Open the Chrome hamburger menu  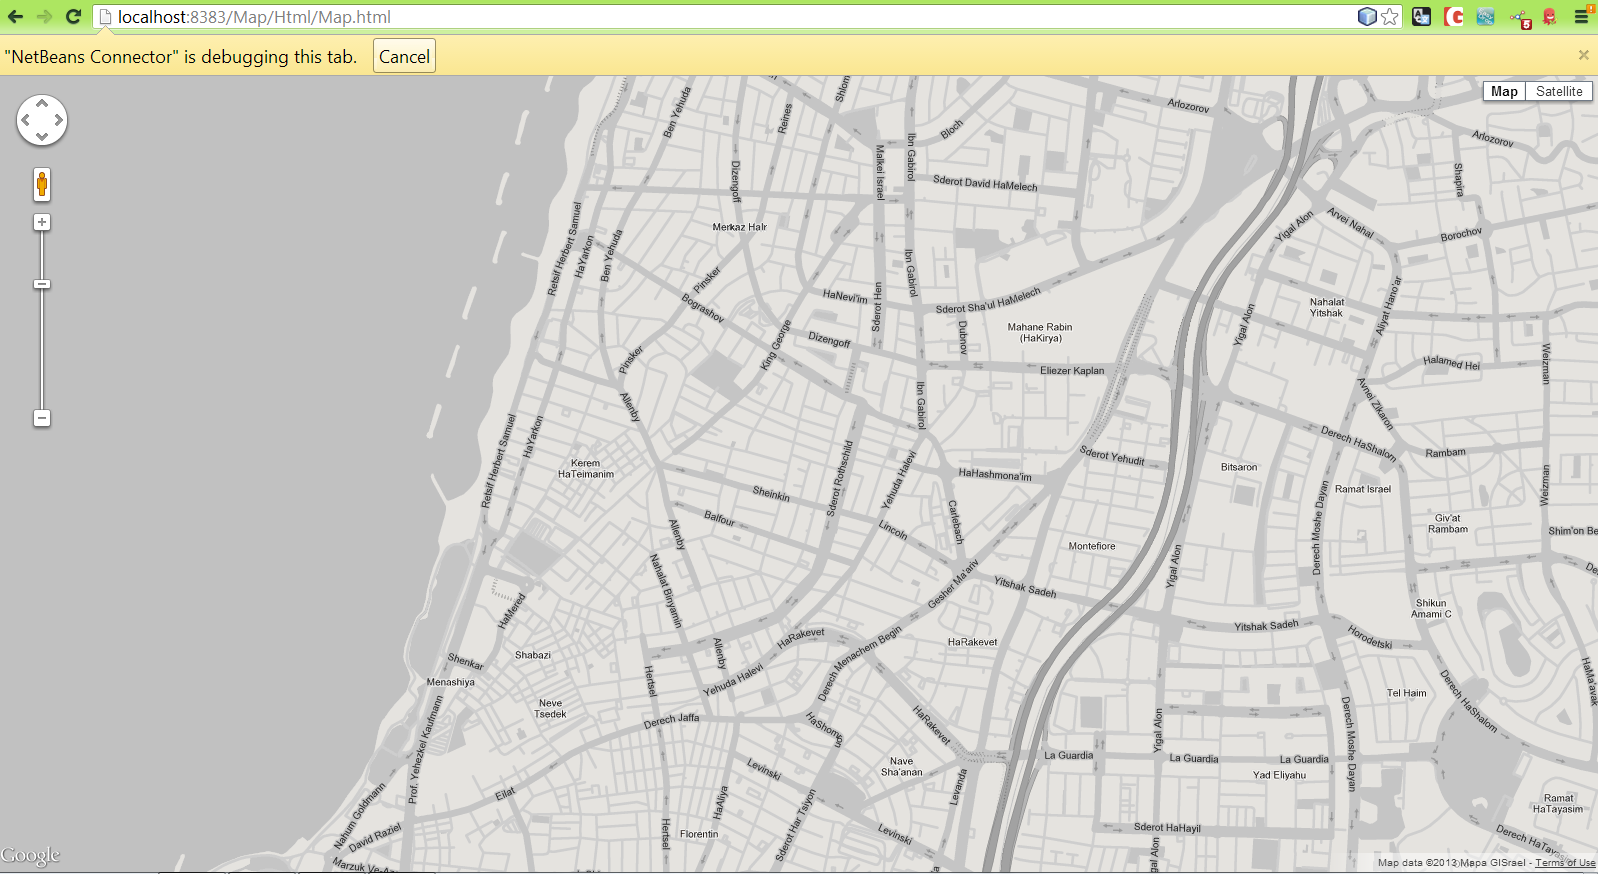pos(1581,17)
